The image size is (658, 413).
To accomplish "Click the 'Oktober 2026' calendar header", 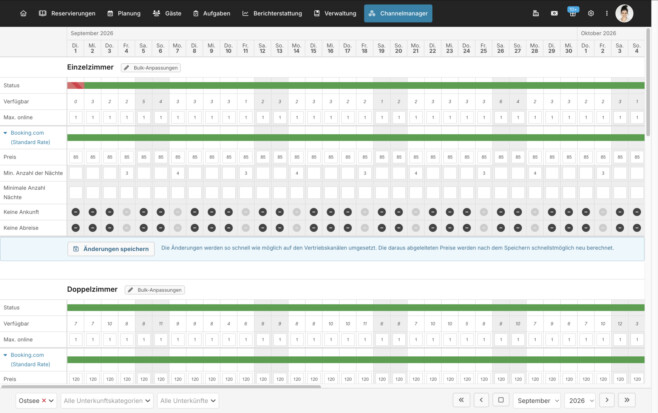I will [x=598, y=33].
